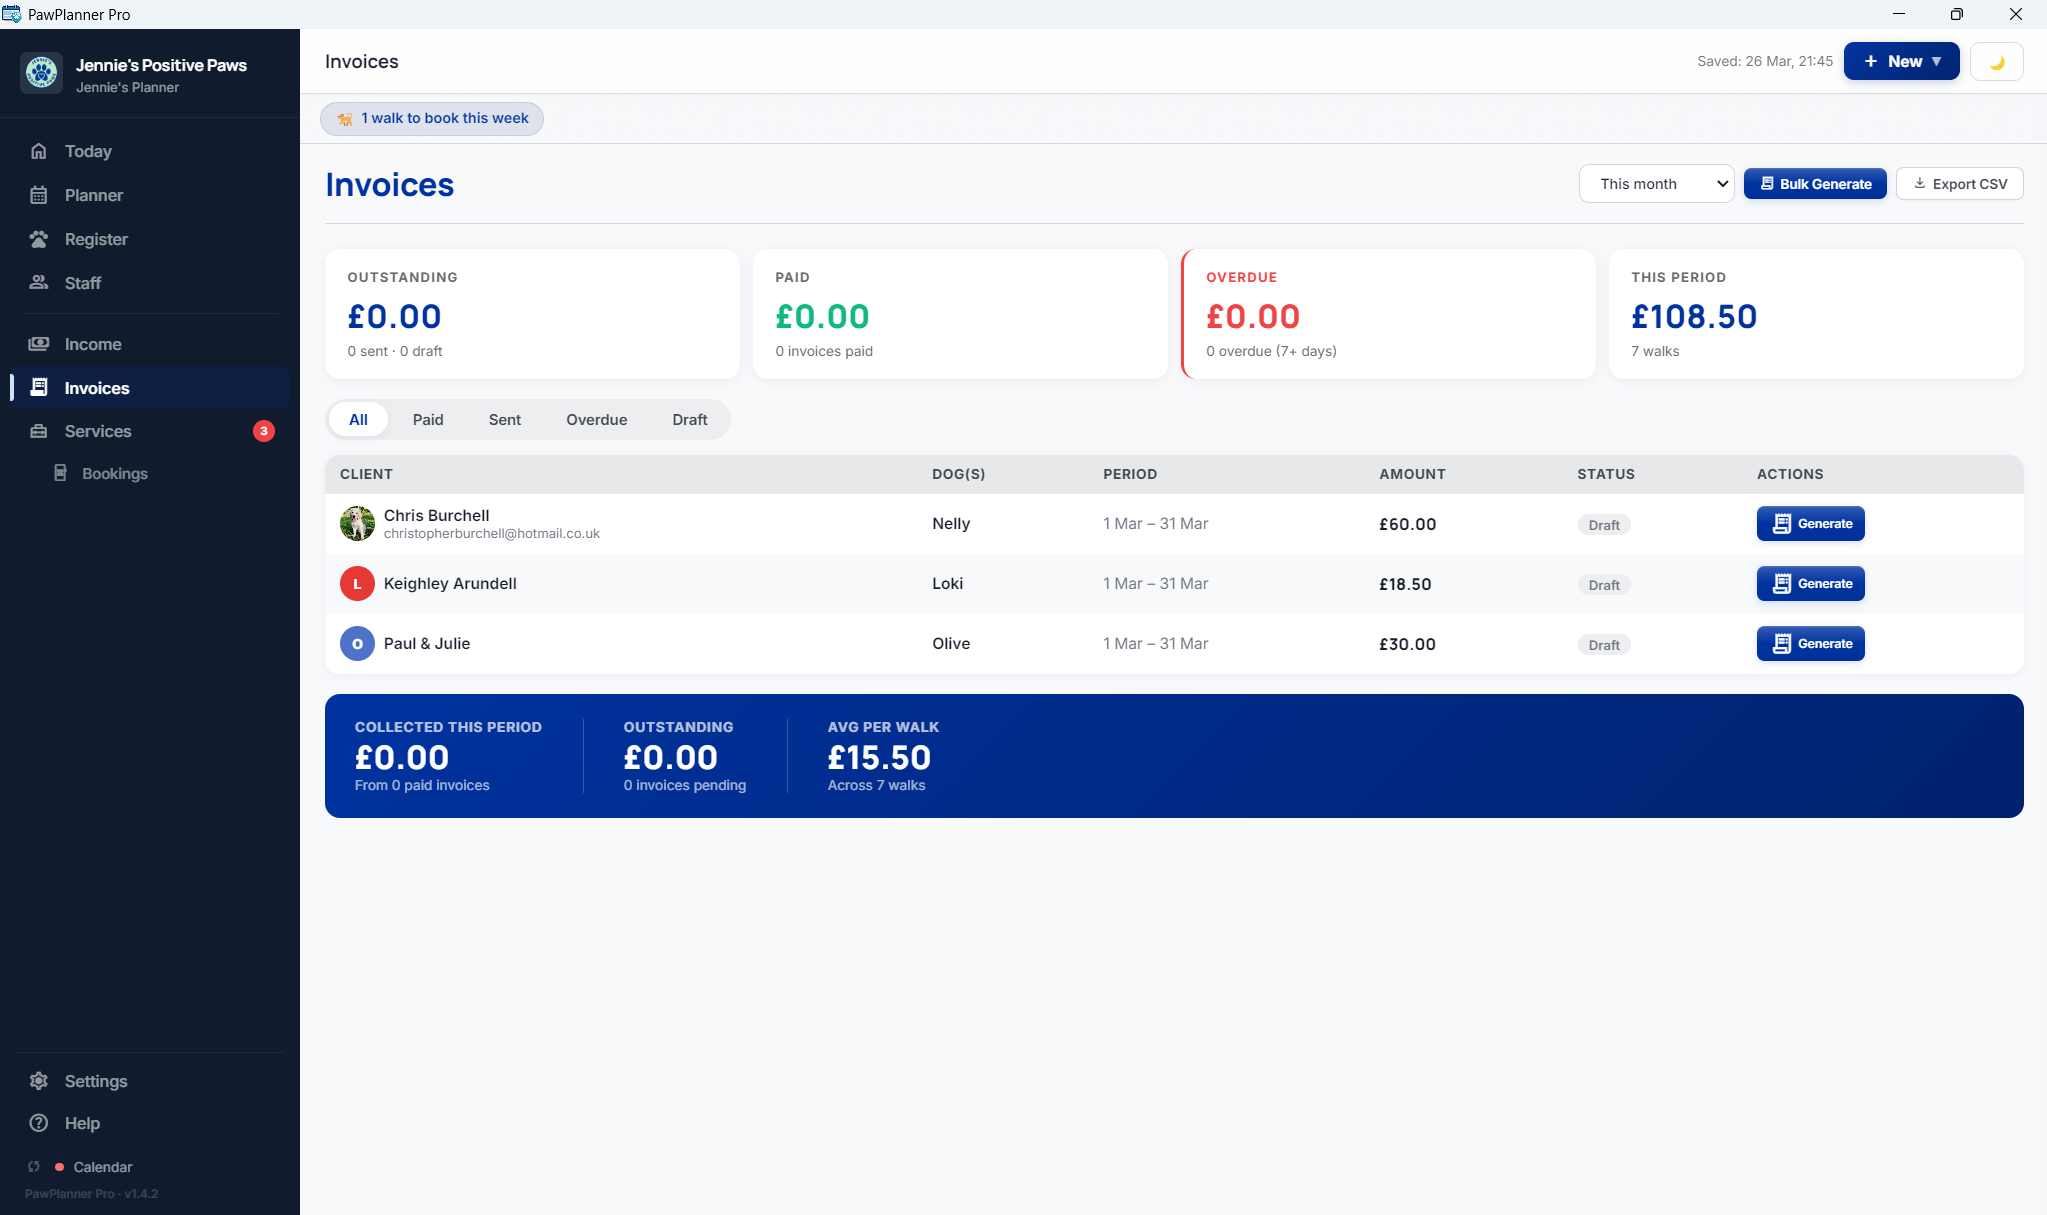Image resolution: width=2047 pixels, height=1215 pixels.
Task: Open the This month period dropdown
Action: 1655,183
